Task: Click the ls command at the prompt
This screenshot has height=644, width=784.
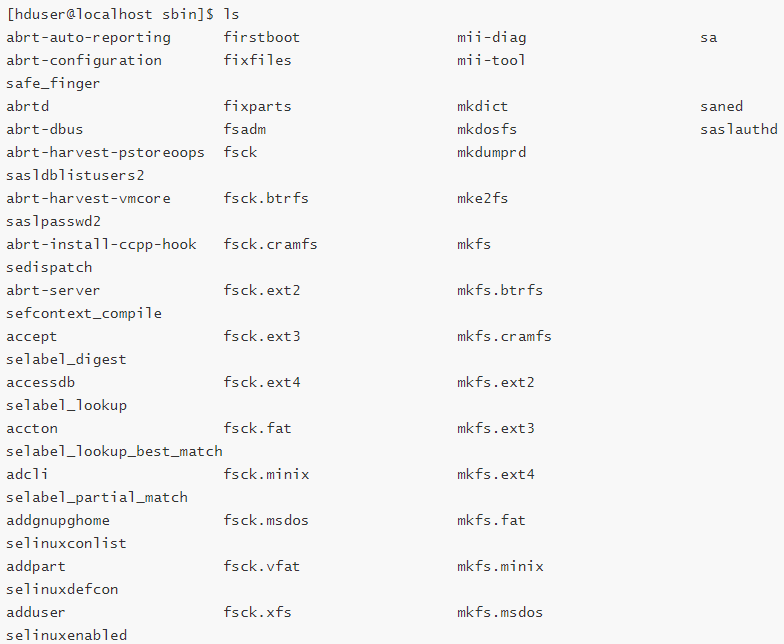Action: tap(232, 14)
